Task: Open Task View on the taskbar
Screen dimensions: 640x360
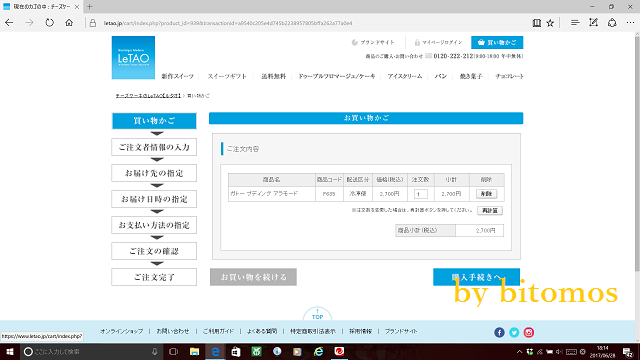Action: pos(173,351)
